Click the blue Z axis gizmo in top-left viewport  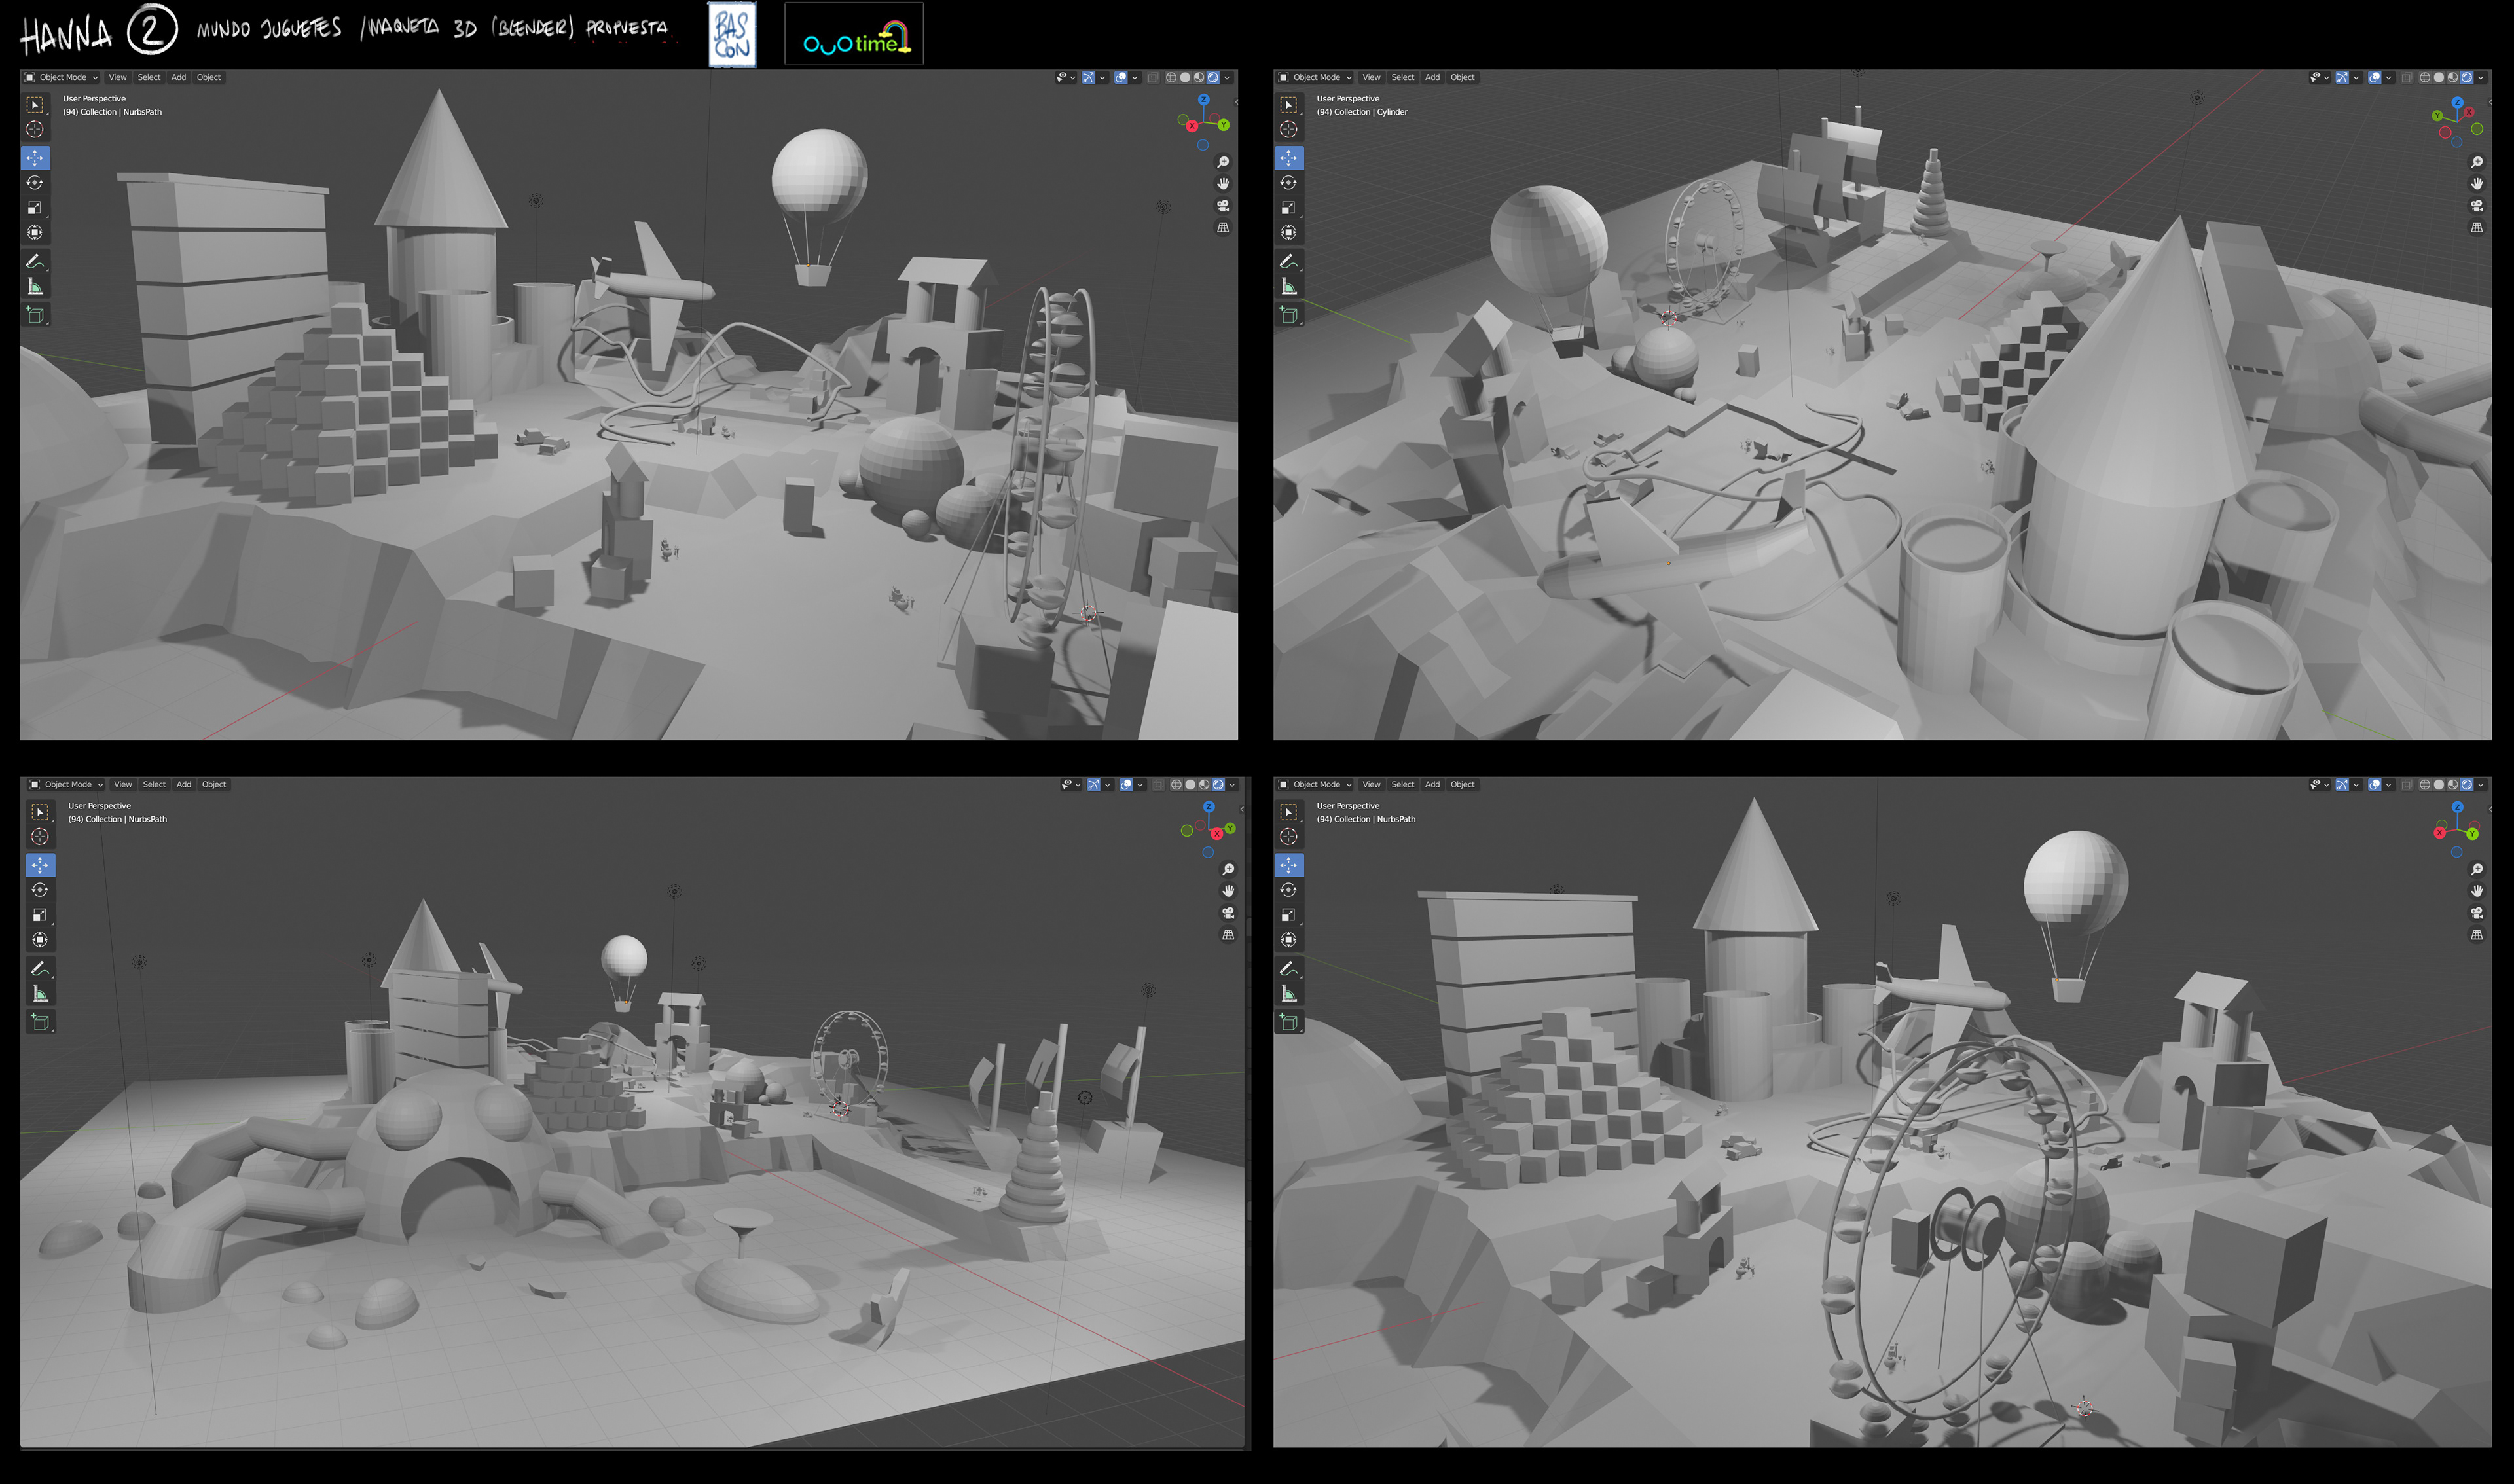(x=1204, y=100)
